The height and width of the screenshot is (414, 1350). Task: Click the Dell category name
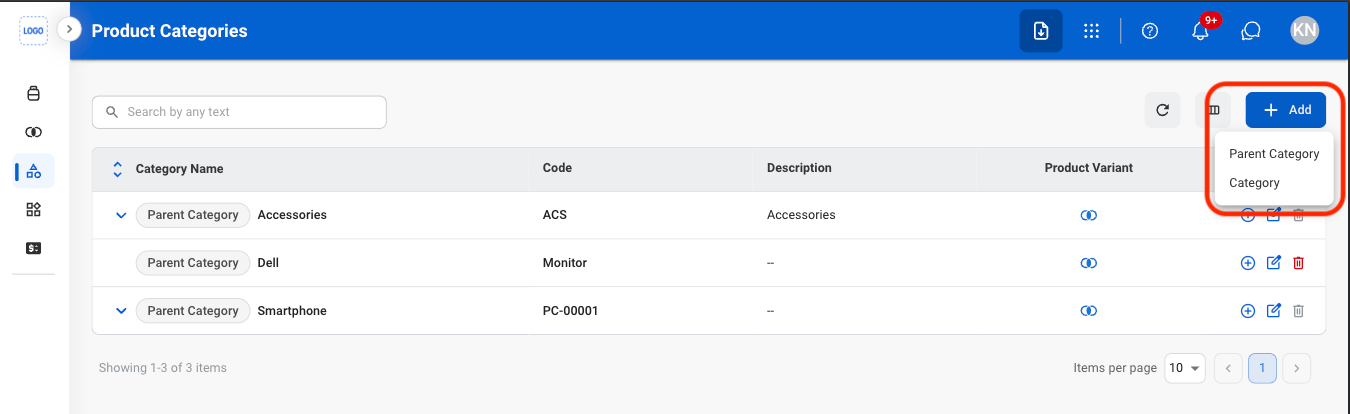[x=268, y=263]
